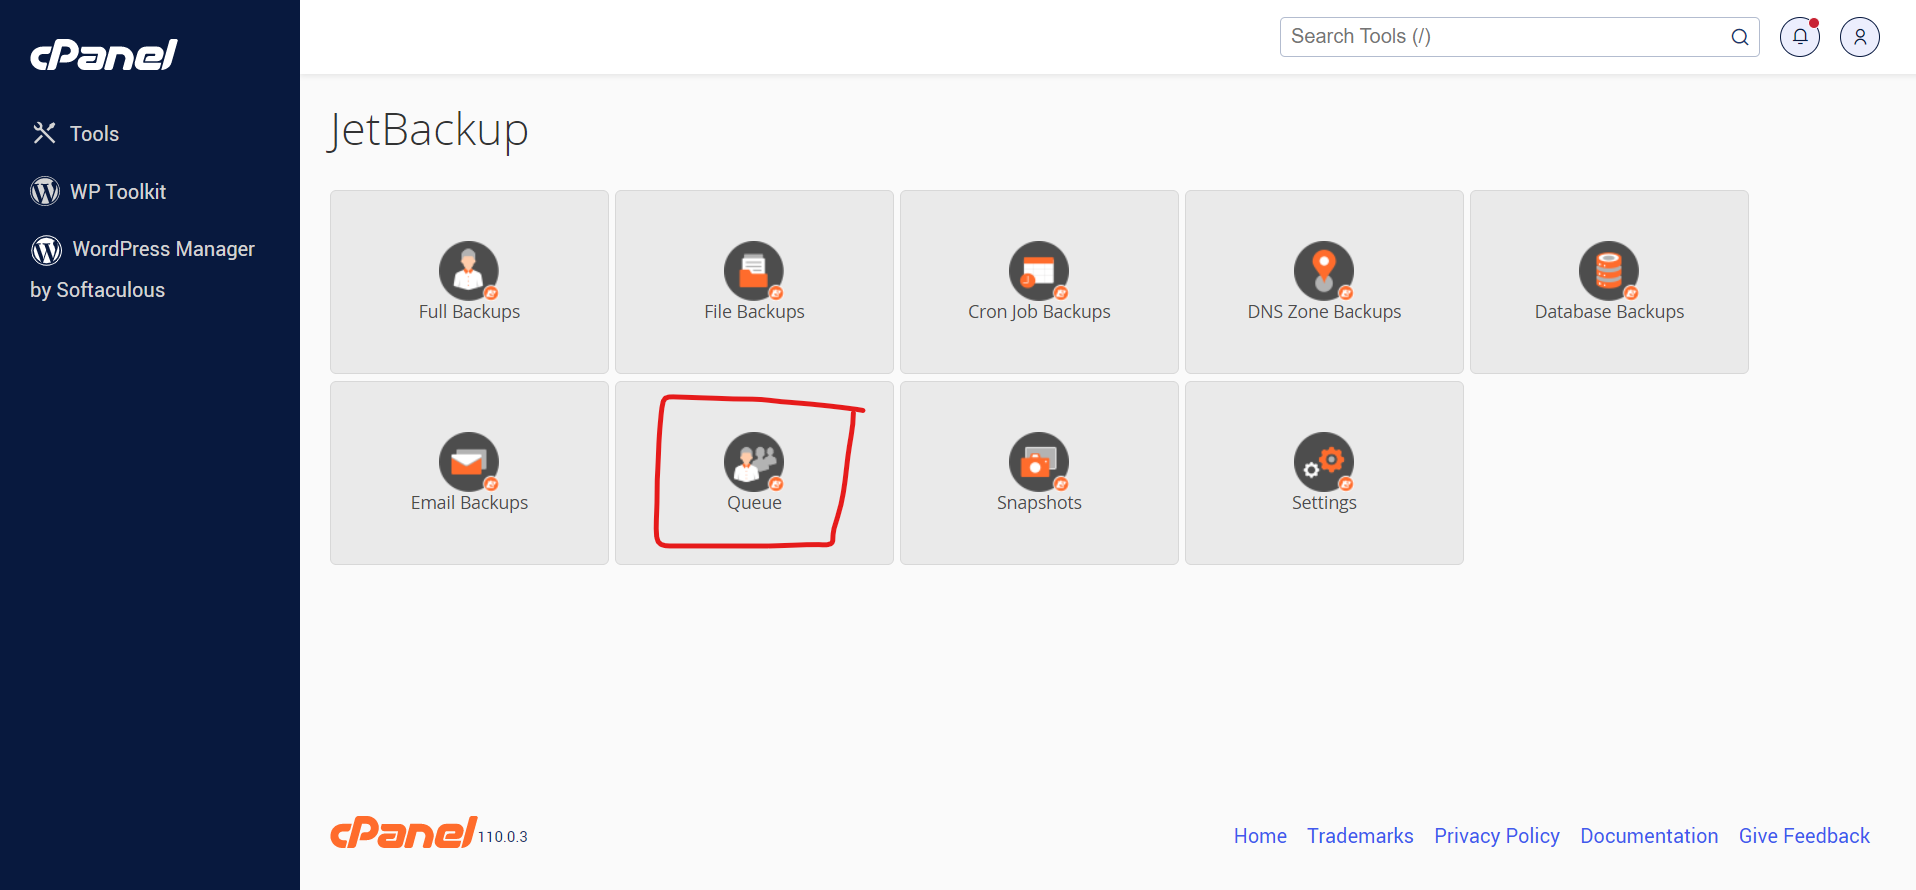
Task: Open the Documentation link
Action: pyautogui.click(x=1649, y=836)
